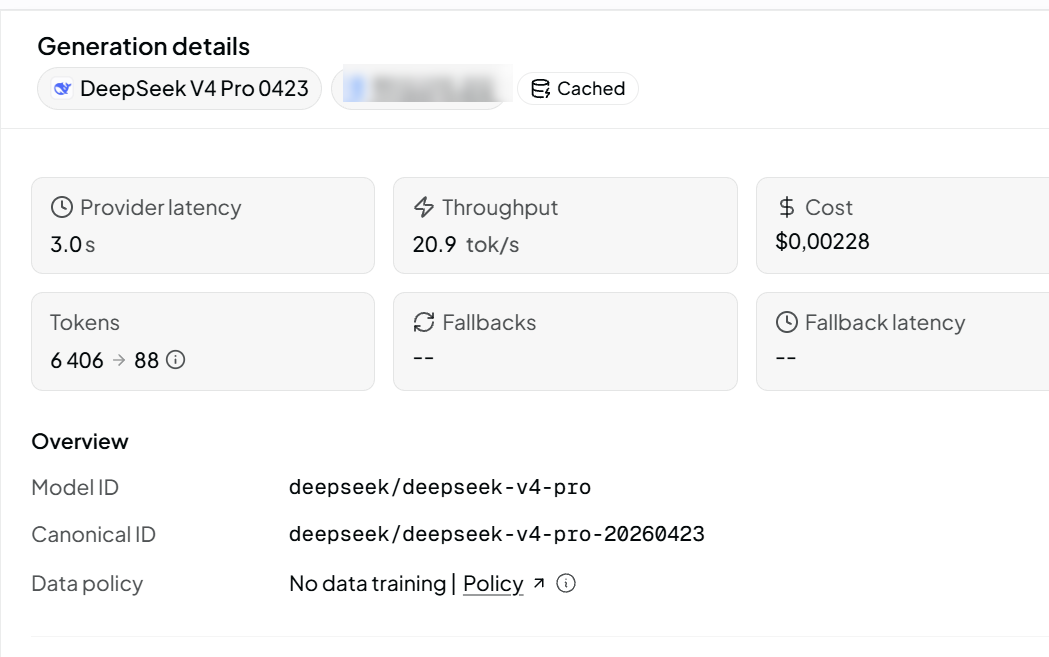Viewport: 1049px width, 657px height.
Task: Open the Policy link
Action: [493, 584]
